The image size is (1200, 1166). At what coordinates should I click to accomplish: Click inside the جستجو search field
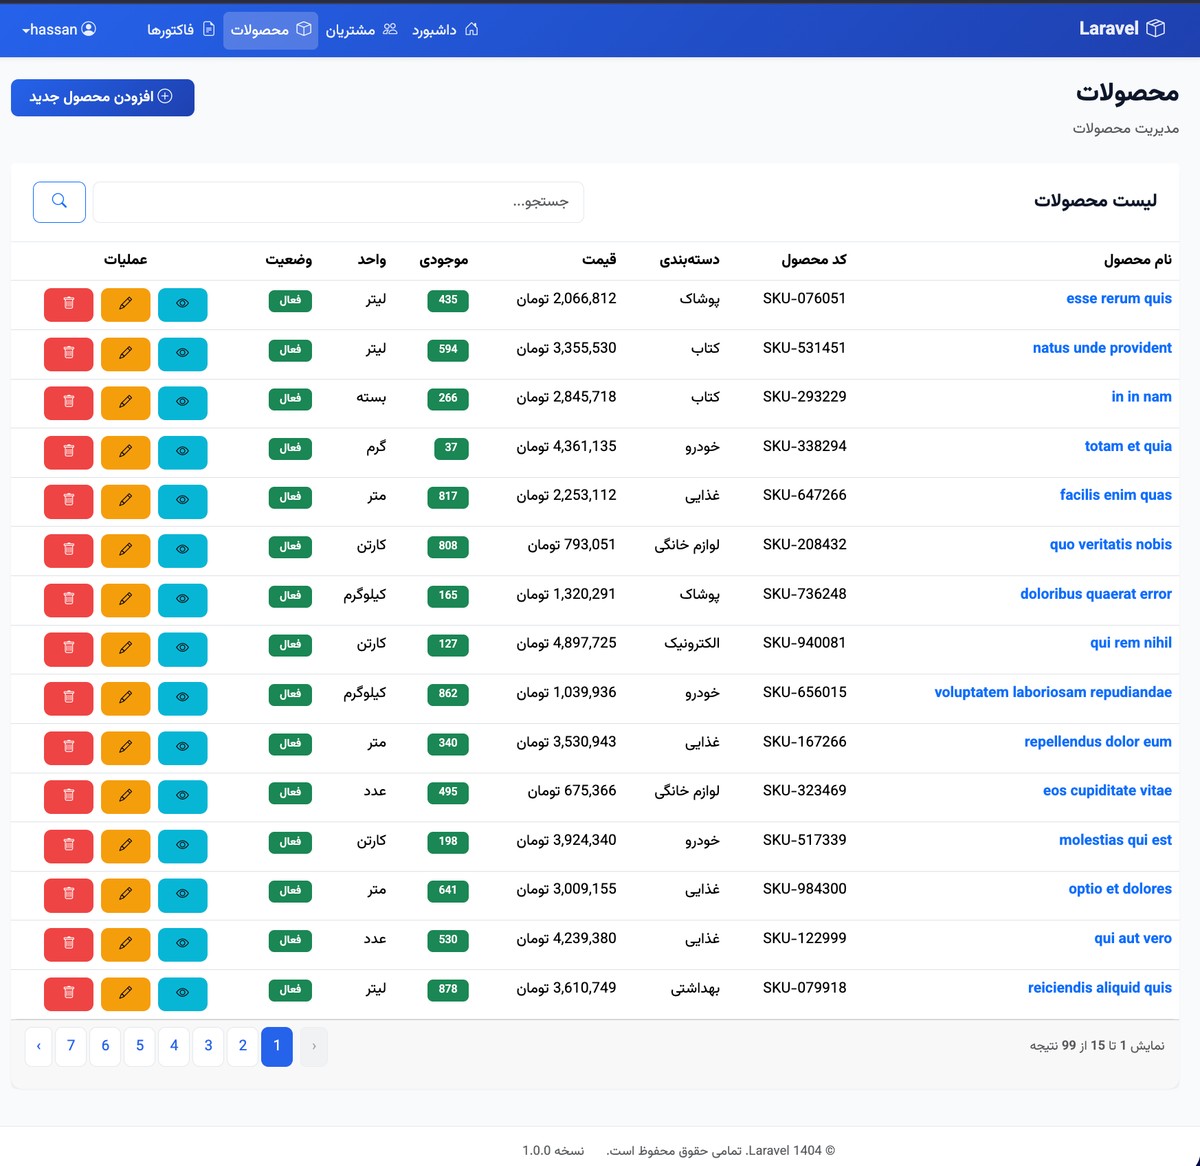pos(338,201)
